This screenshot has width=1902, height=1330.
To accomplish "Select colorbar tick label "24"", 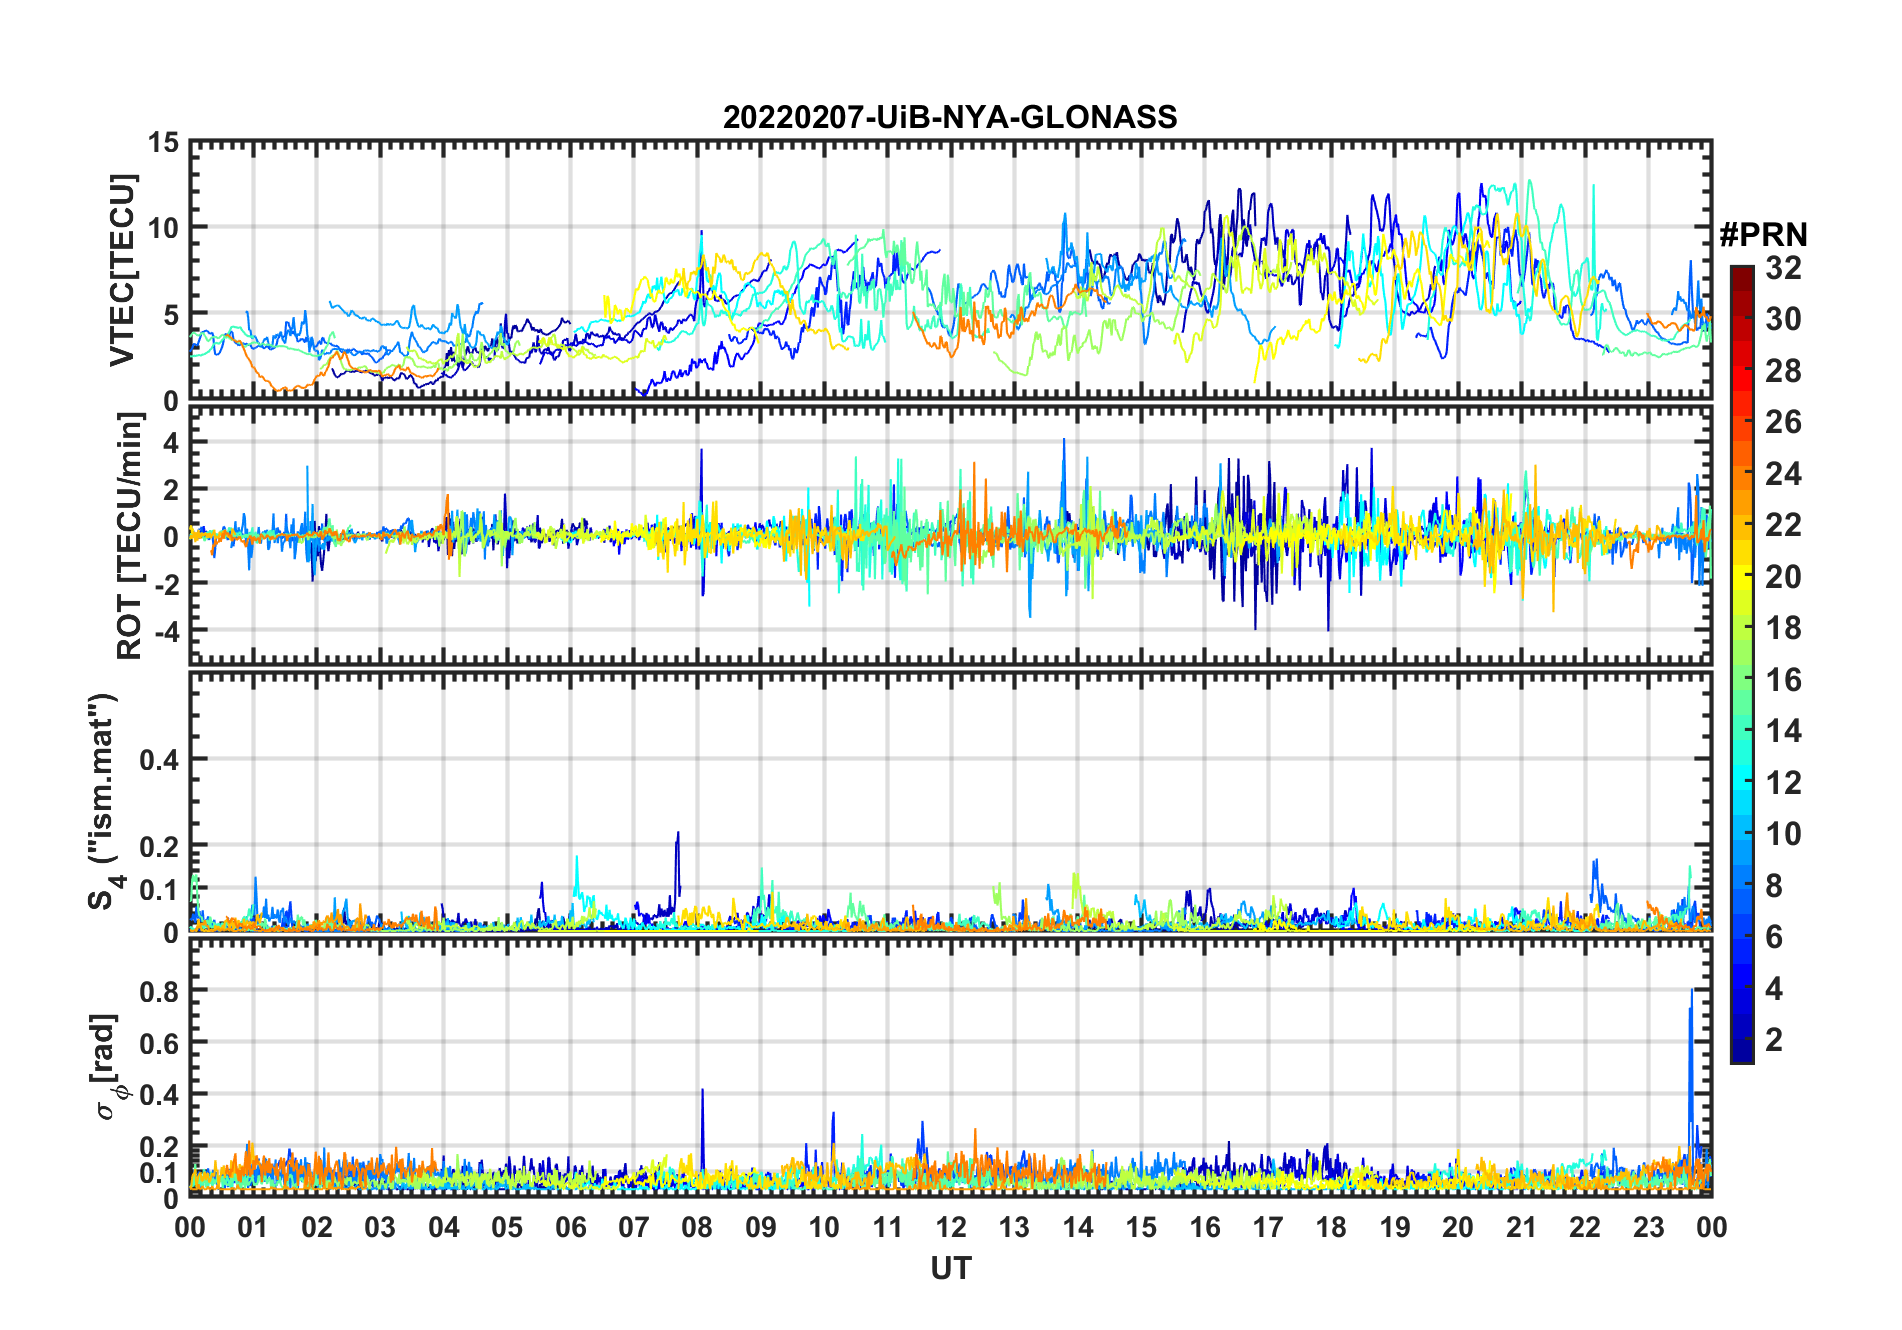I will coord(1784,474).
